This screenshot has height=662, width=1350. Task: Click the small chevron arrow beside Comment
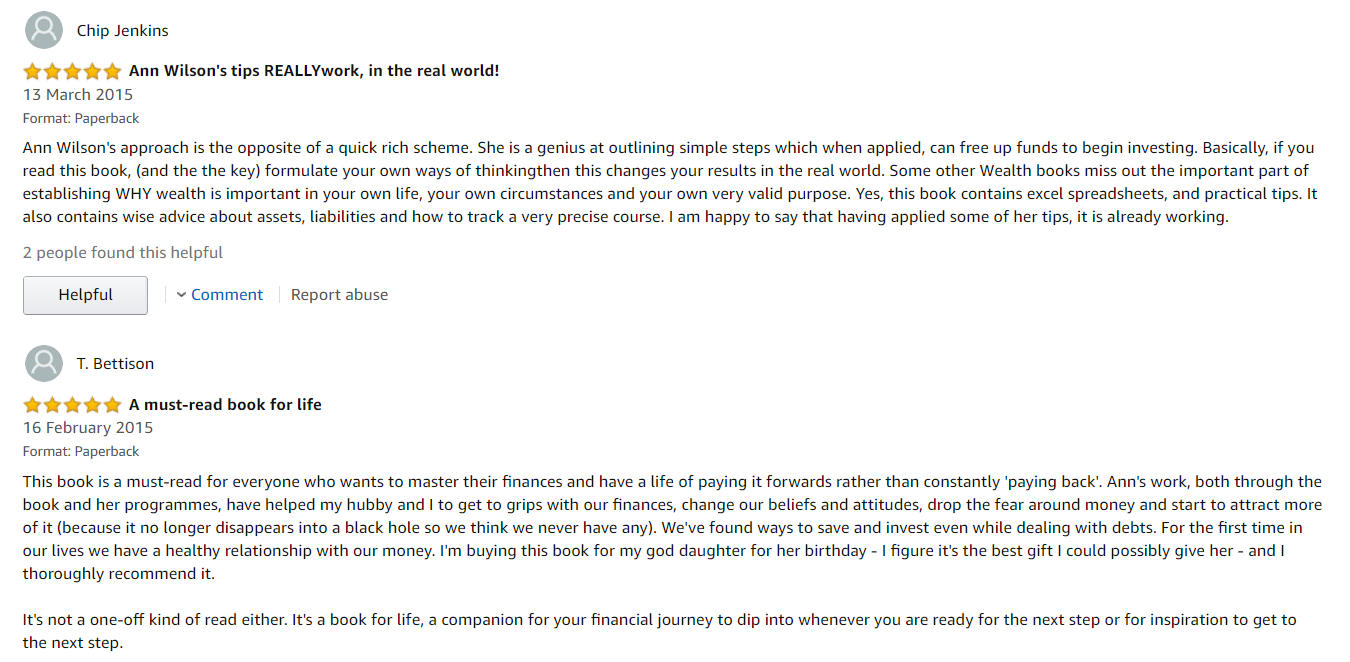tap(181, 295)
